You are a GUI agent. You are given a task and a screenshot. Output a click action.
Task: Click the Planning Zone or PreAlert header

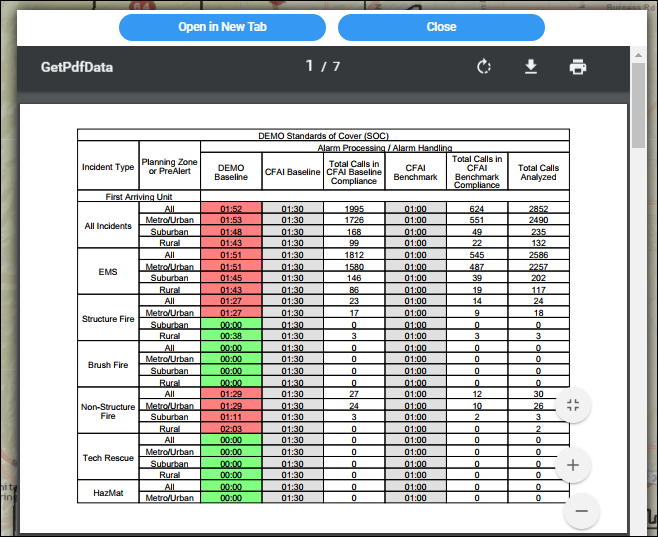coord(170,166)
